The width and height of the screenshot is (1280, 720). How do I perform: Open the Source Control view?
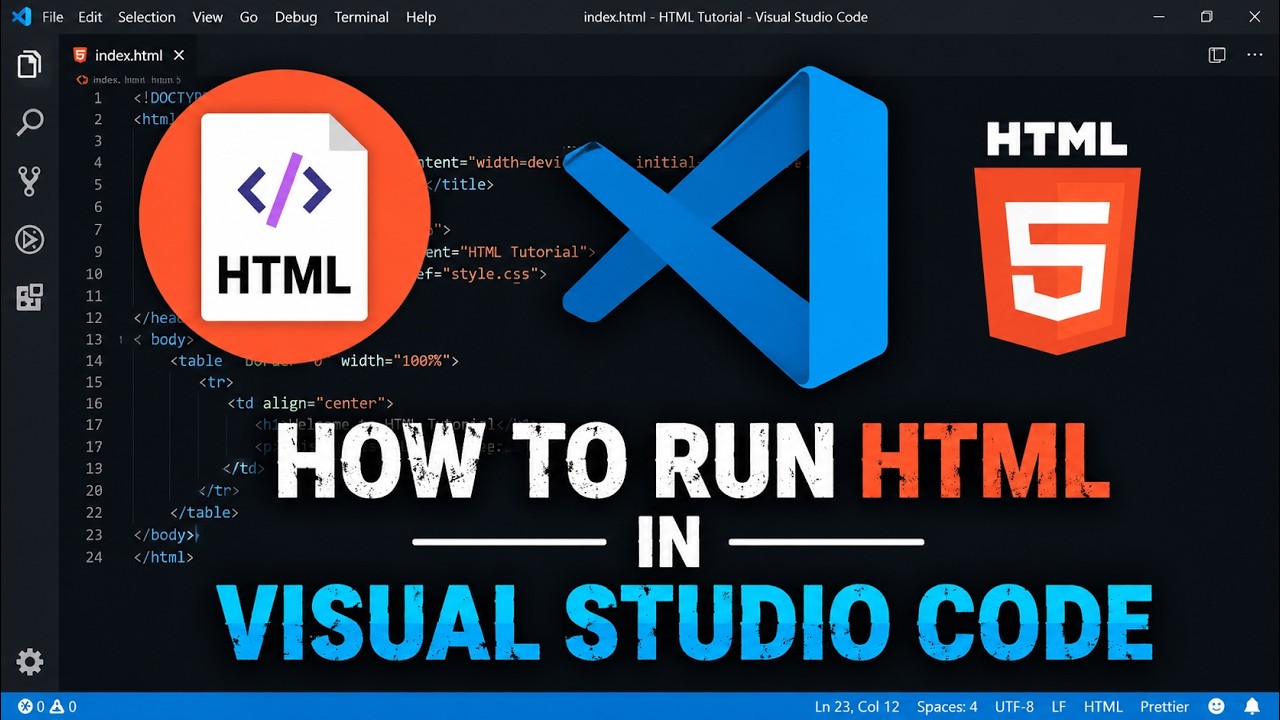coord(29,181)
